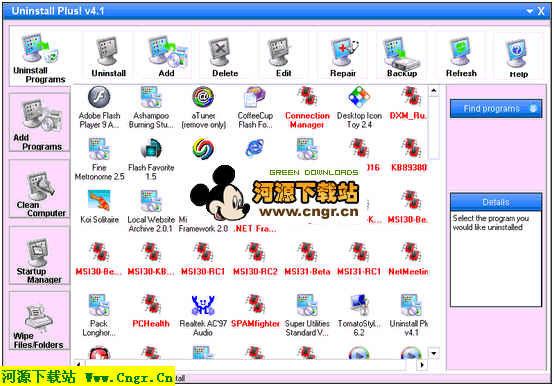Switch to Add Programs sidebar section
555x386 pixels.
tap(39, 123)
